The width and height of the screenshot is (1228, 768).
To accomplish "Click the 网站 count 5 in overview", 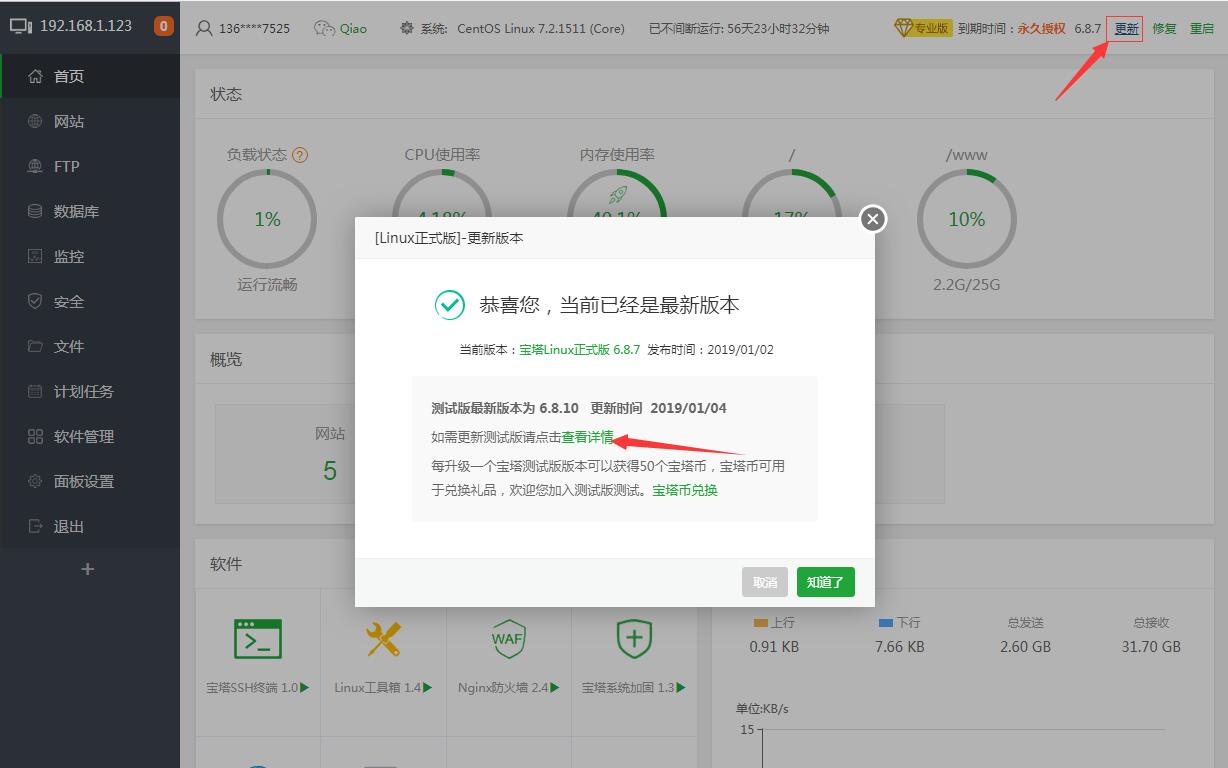I will pos(330,471).
